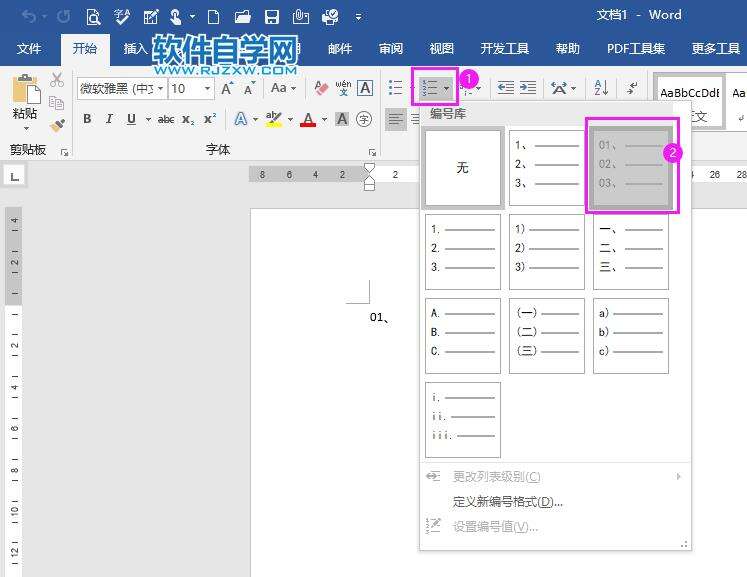Expand the quick access toolbar customize arrow
This screenshot has width=747, height=577.
[x=358, y=18]
